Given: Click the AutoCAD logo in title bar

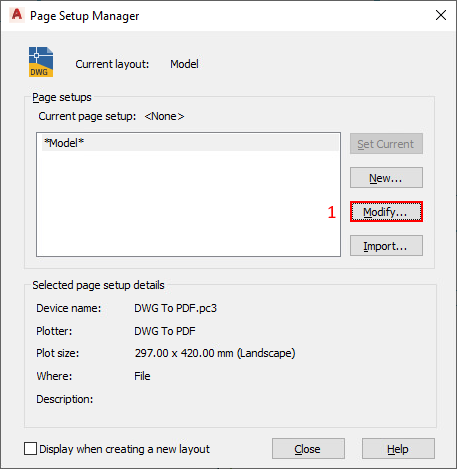Looking at the screenshot, I should (x=17, y=15).
